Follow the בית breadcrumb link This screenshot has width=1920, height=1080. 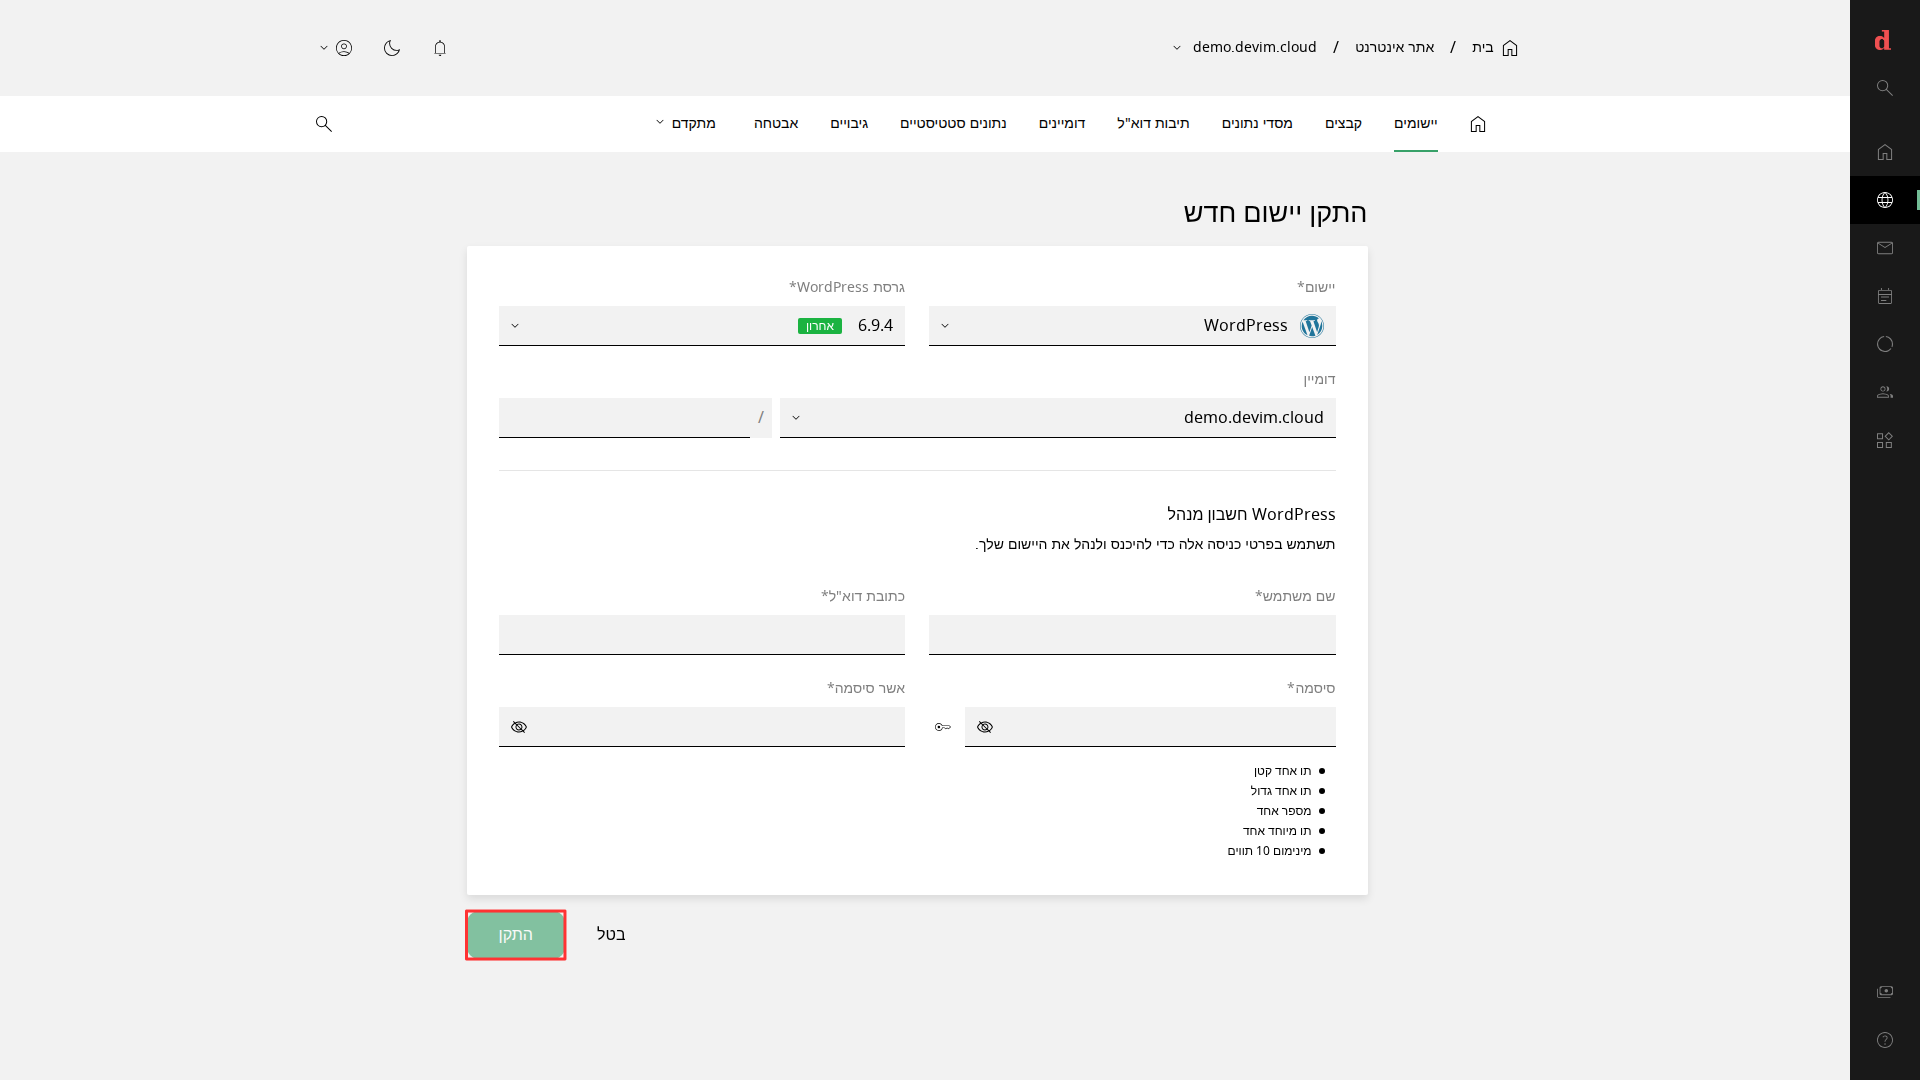pyautogui.click(x=1483, y=48)
